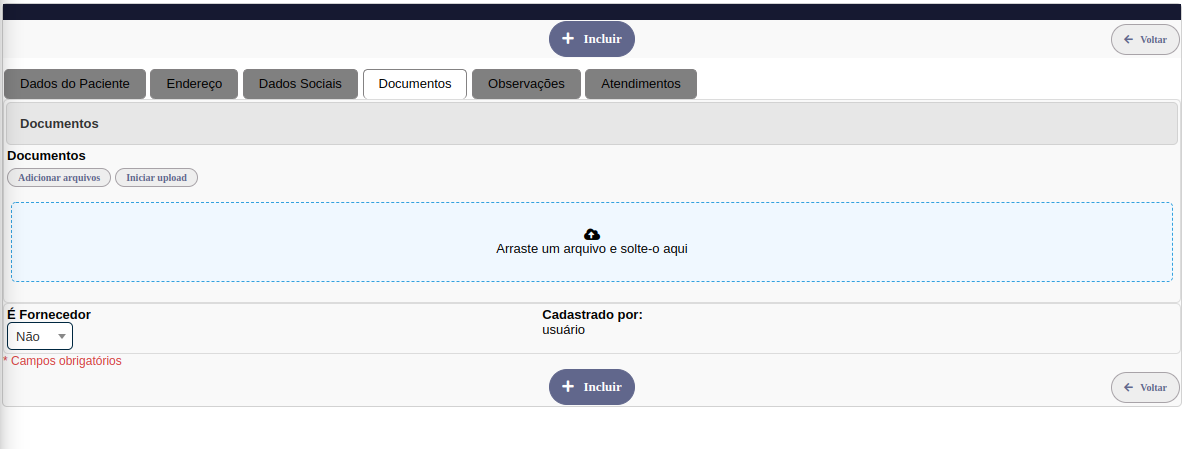Click the gray Documentos section header
Image resolution: width=1187 pixels, height=449 pixels.
592,124
